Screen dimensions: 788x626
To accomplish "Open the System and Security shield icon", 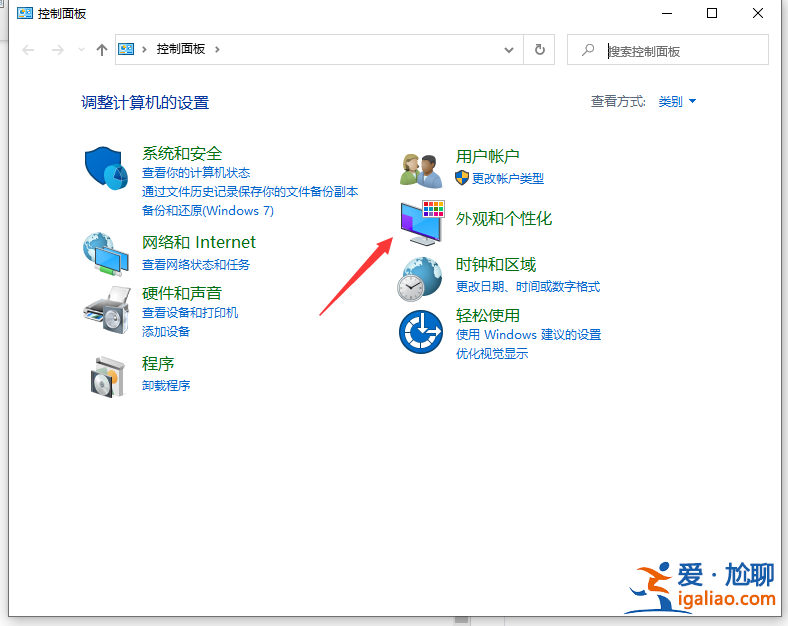I will tap(106, 168).
